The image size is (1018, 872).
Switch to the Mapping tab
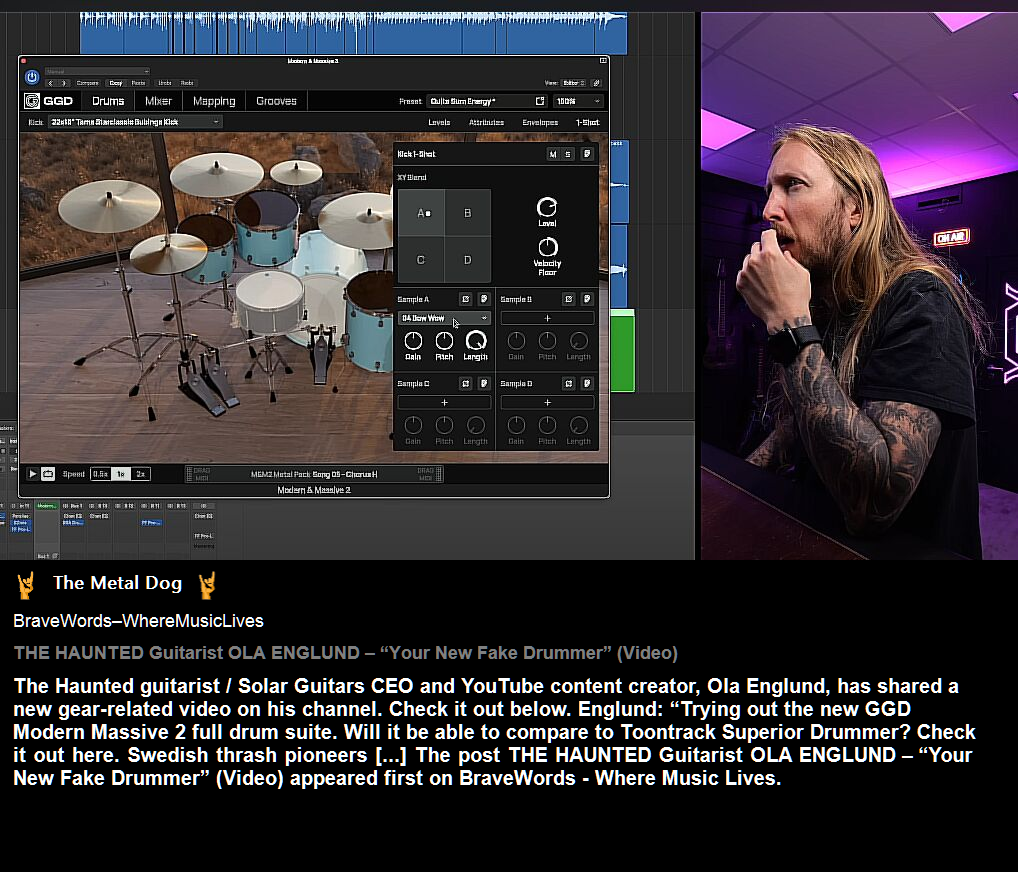[x=214, y=101]
